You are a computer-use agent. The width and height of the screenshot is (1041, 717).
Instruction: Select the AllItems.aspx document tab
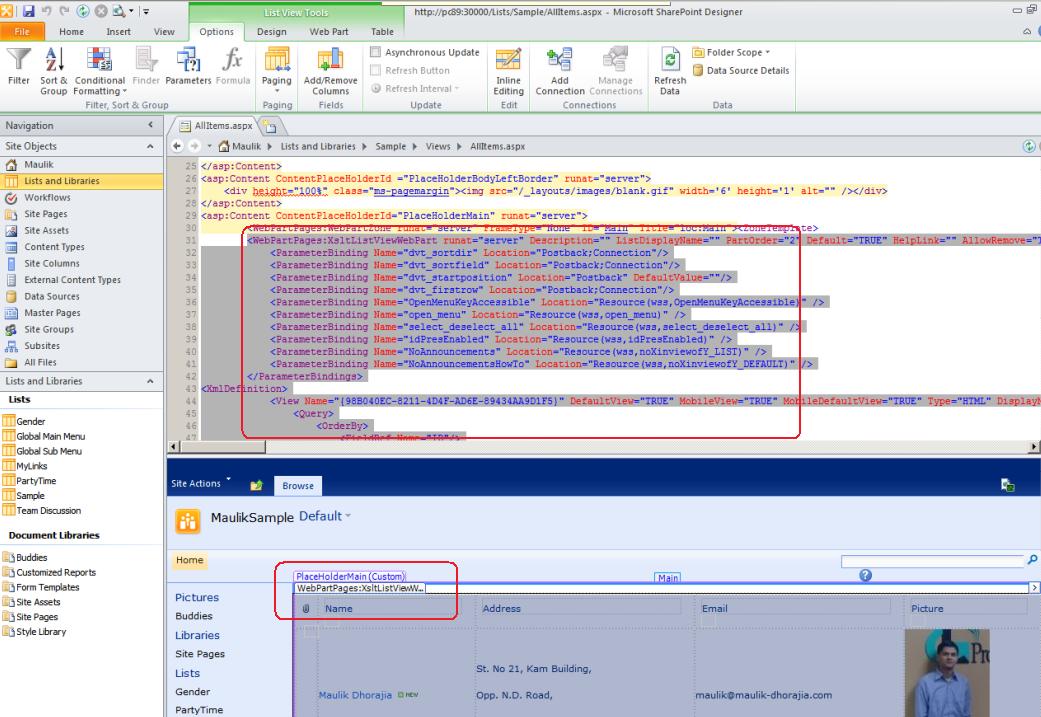[216, 125]
